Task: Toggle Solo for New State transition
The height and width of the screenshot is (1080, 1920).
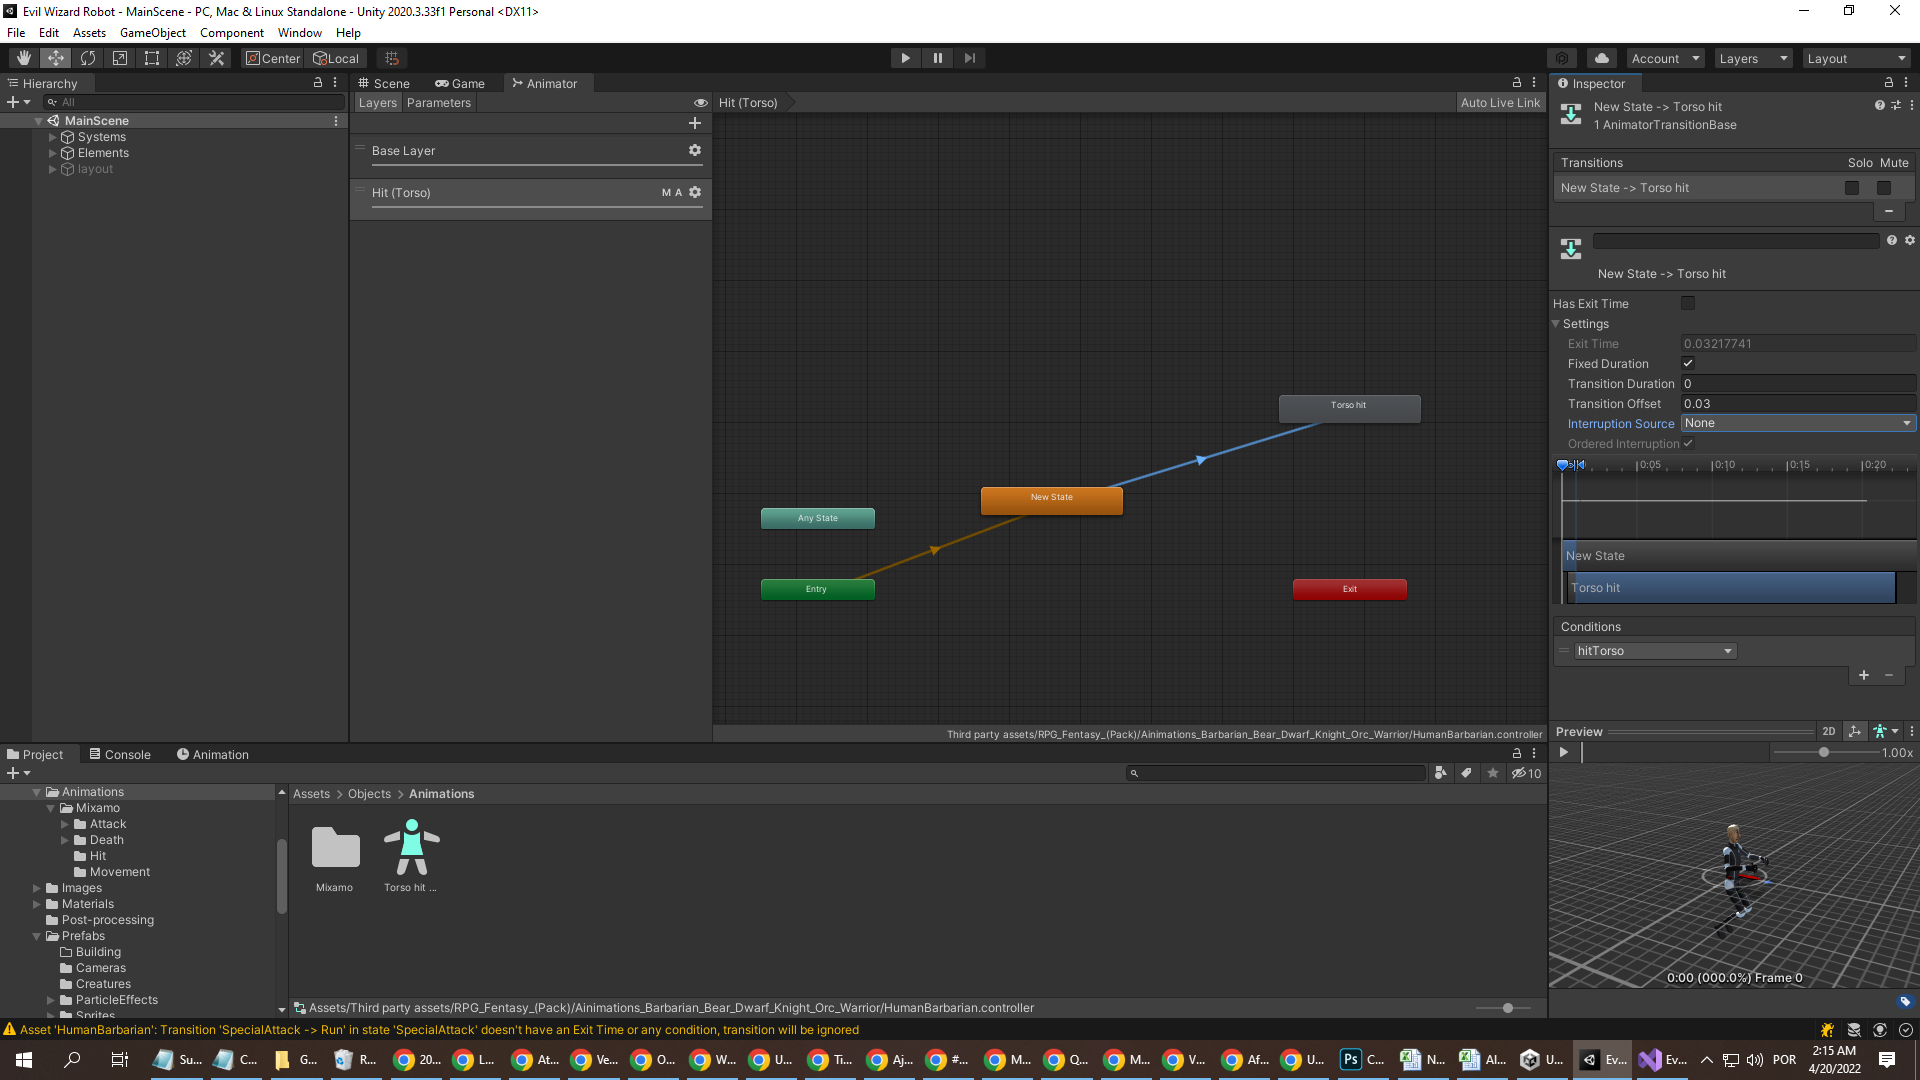Action: point(1851,187)
